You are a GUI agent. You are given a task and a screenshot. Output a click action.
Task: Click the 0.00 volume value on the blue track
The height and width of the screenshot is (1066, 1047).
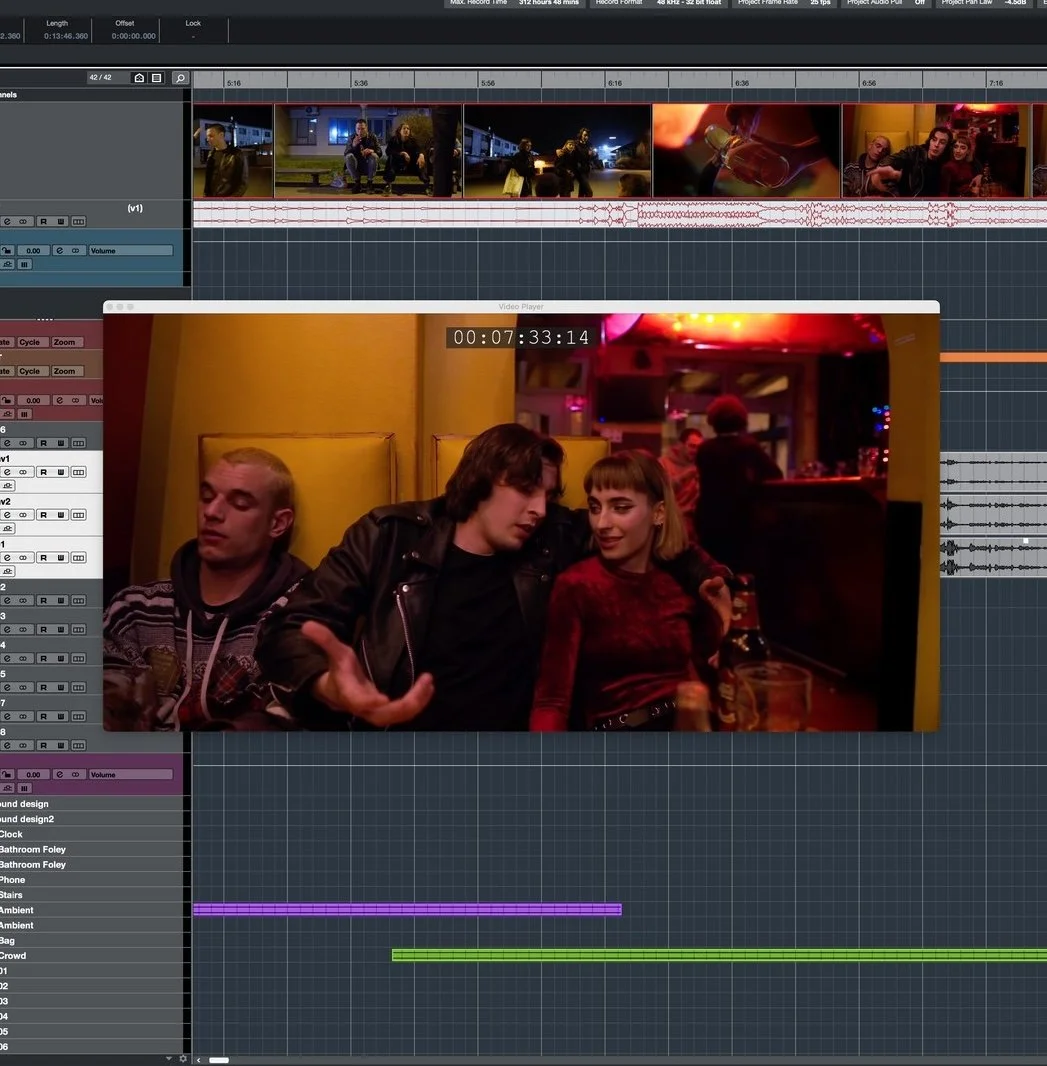[x=33, y=251]
